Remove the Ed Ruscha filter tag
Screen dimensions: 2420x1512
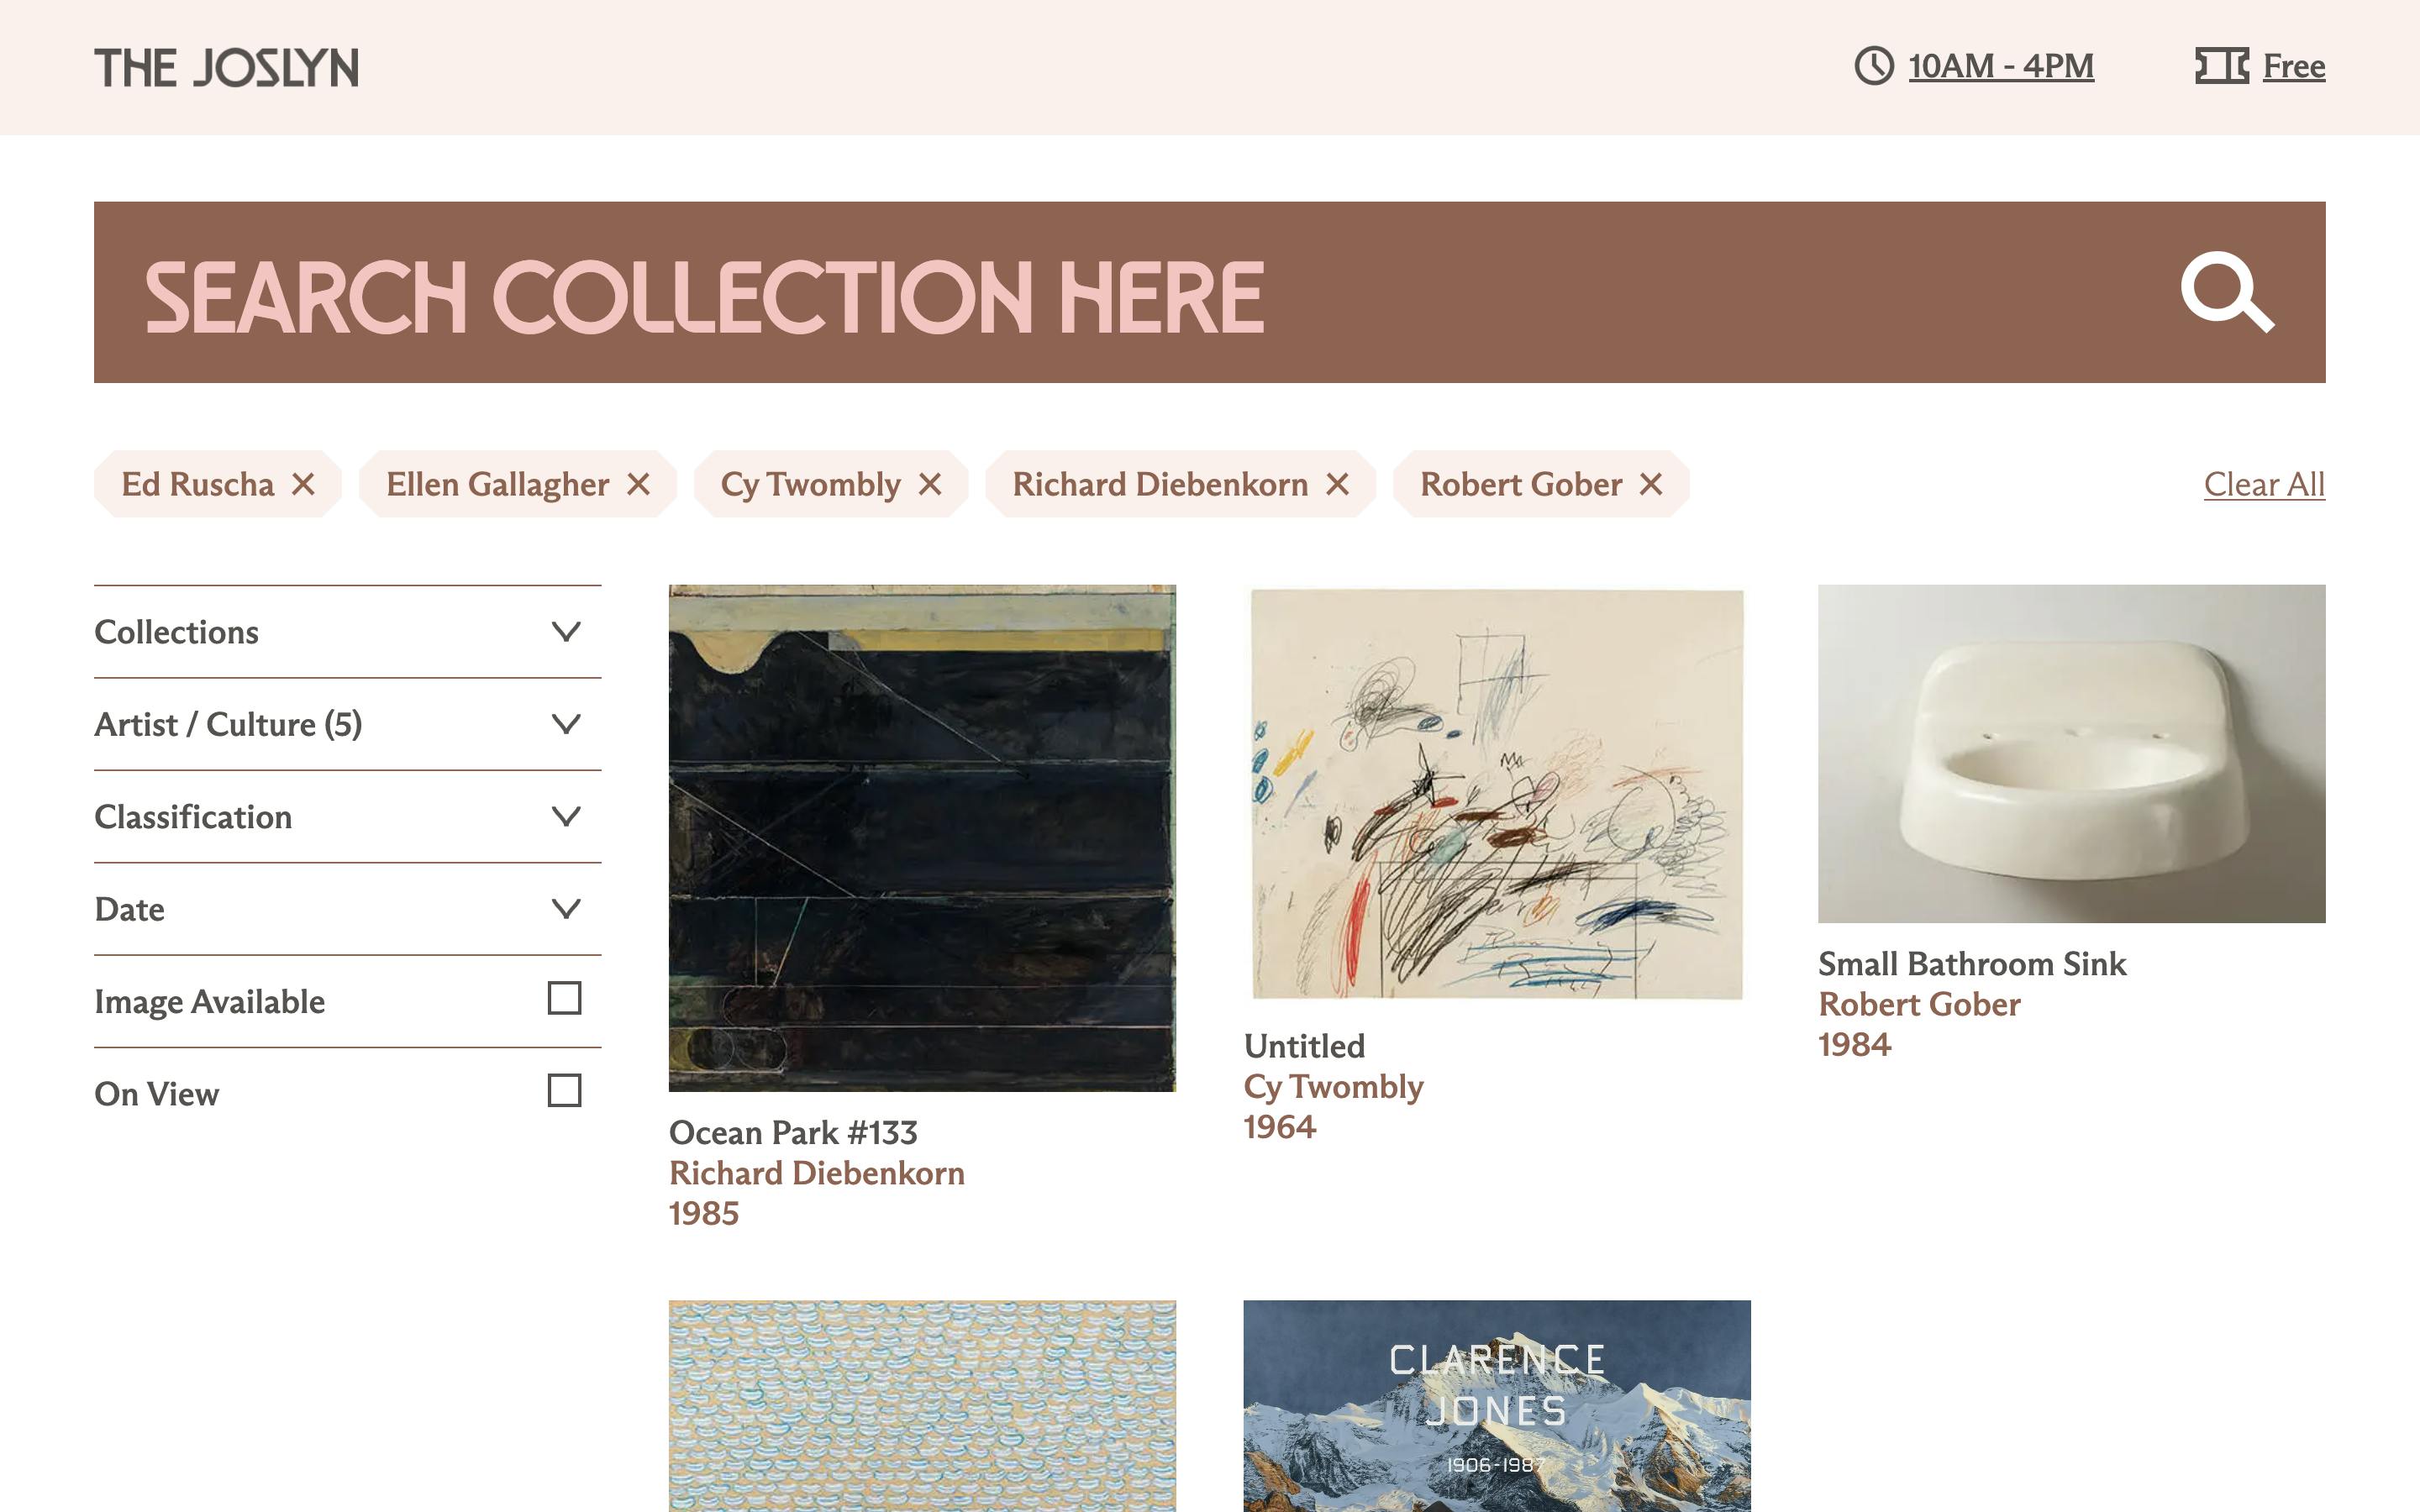click(303, 484)
